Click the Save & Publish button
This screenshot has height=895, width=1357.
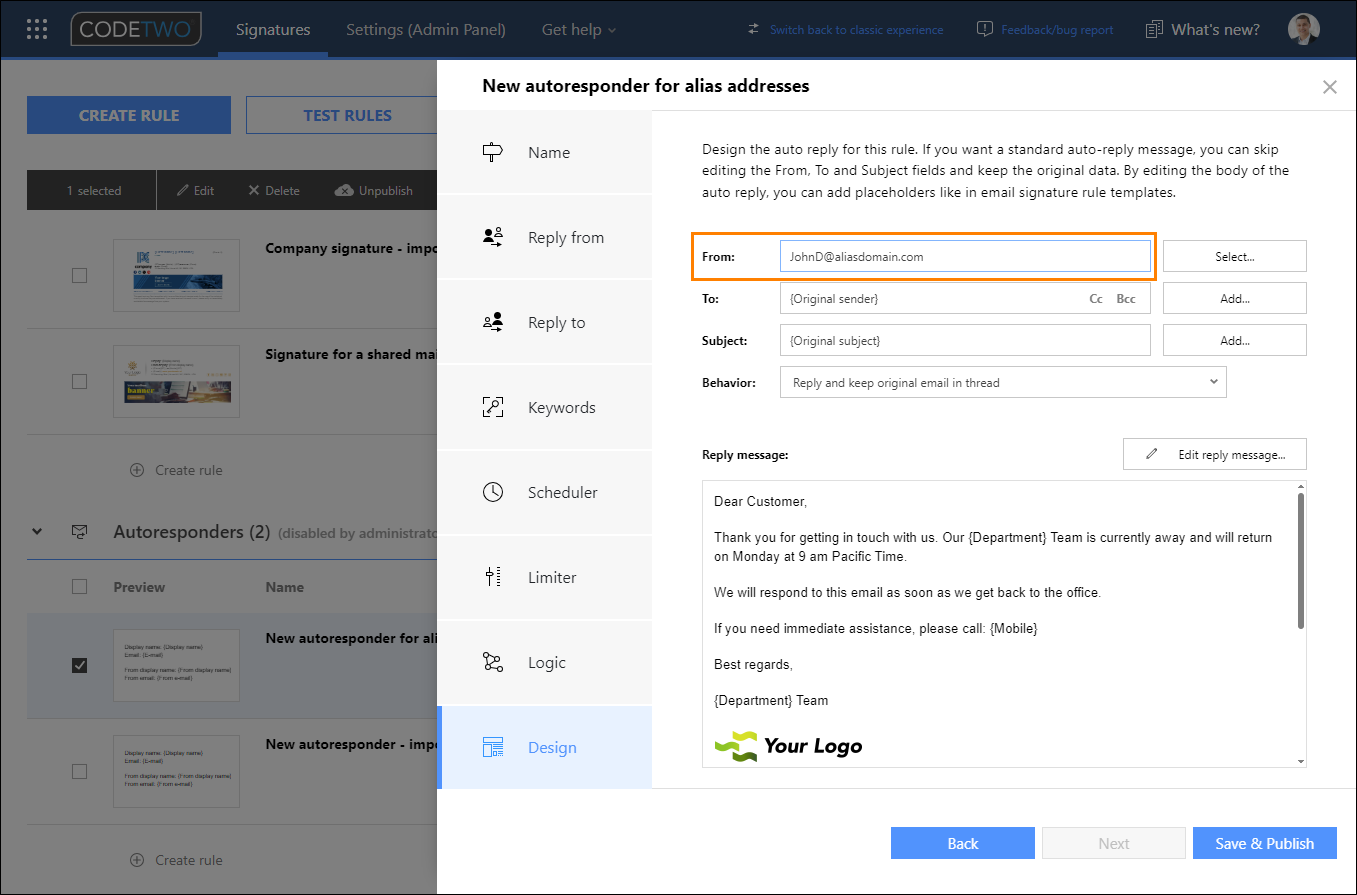[x=1264, y=843]
